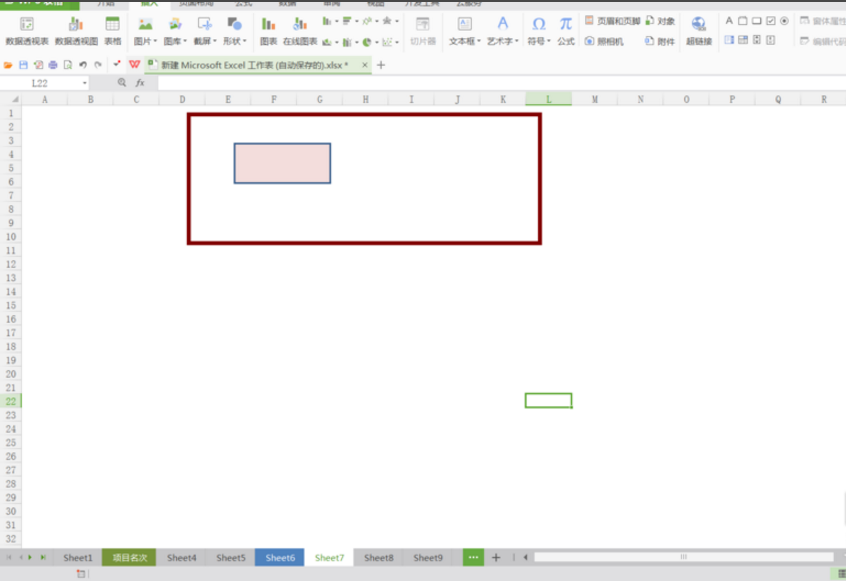Add a new sheet with the plus button
The image size is (846, 581).
pyautogui.click(x=496, y=558)
